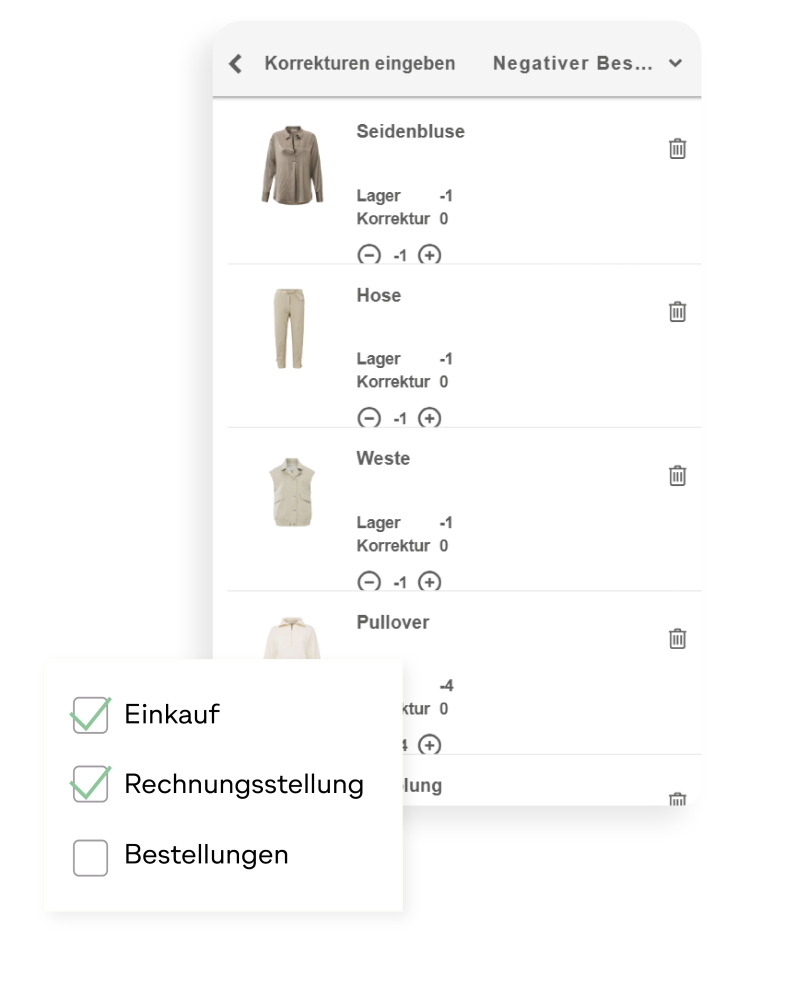The image size is (800, 1003).
Task: Expand the Negativer Bestand dropdown arrow
Action: 676,64
